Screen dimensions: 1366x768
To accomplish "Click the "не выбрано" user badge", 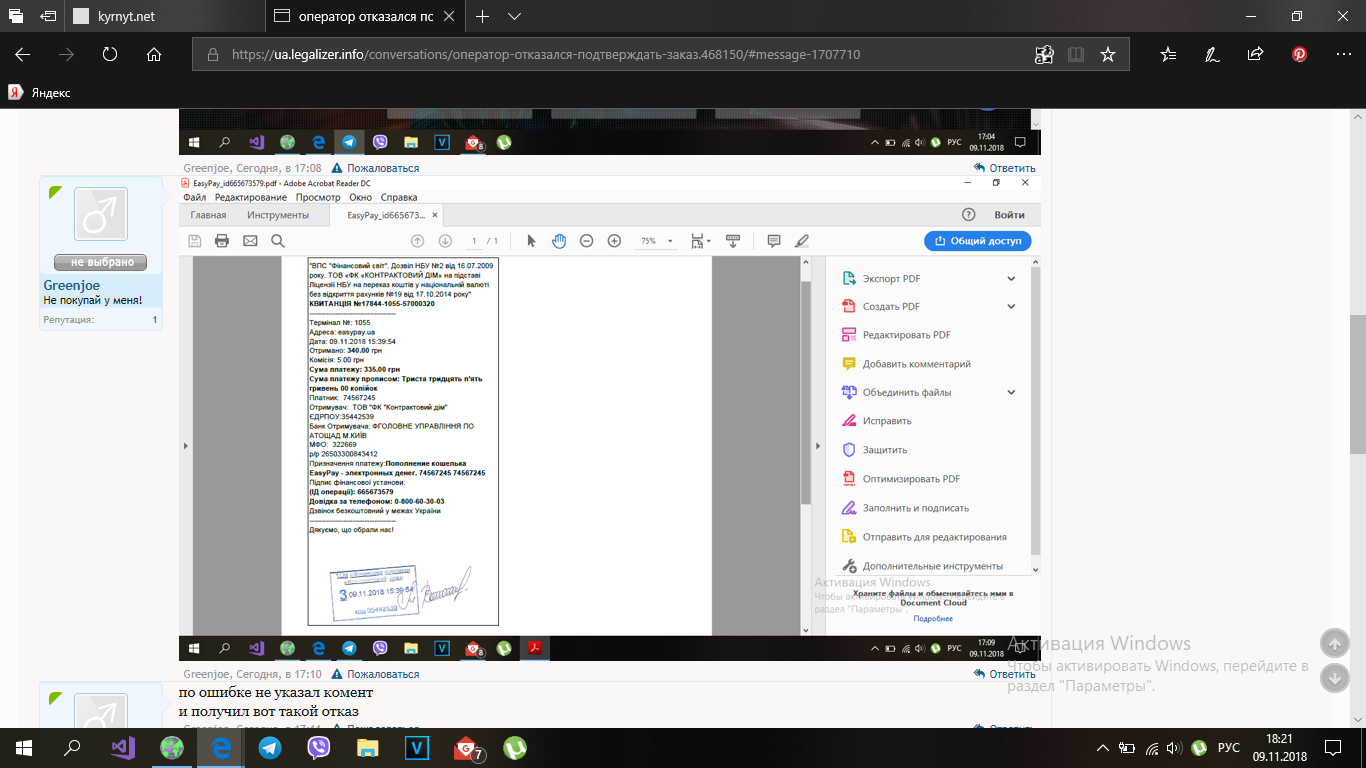I will [x=101, y=262].
